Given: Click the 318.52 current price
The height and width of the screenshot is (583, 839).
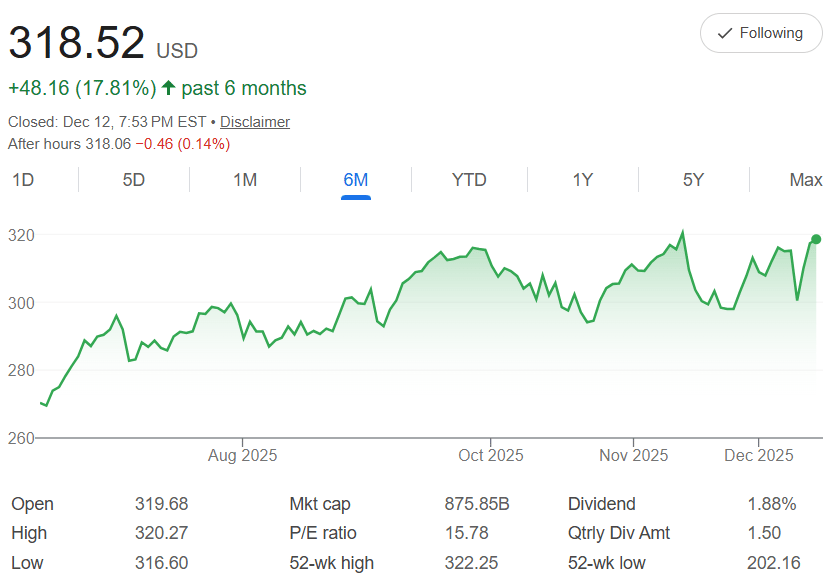Looking at the screenshot, I should pyautogui.click(x=76, y=45).
